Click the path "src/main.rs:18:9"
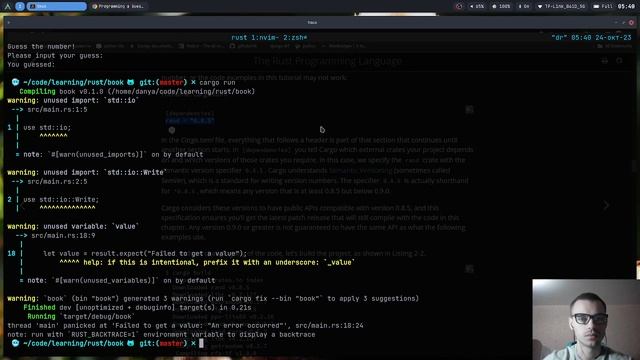 (63, 236)
